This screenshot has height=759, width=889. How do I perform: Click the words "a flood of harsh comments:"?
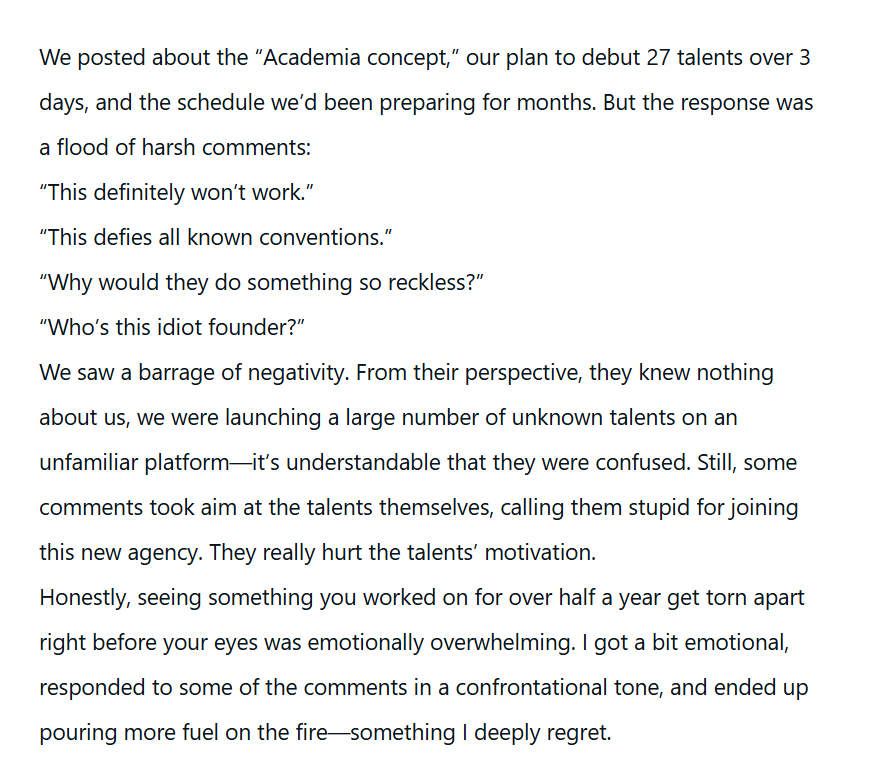(x=175, y=148)
